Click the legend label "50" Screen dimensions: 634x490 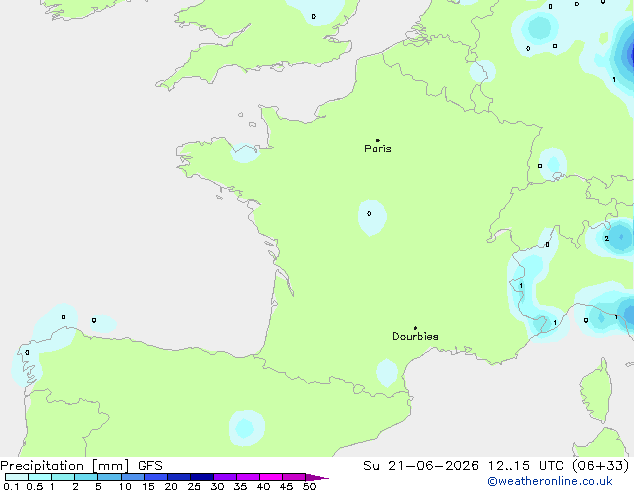[x=309, y=486]
